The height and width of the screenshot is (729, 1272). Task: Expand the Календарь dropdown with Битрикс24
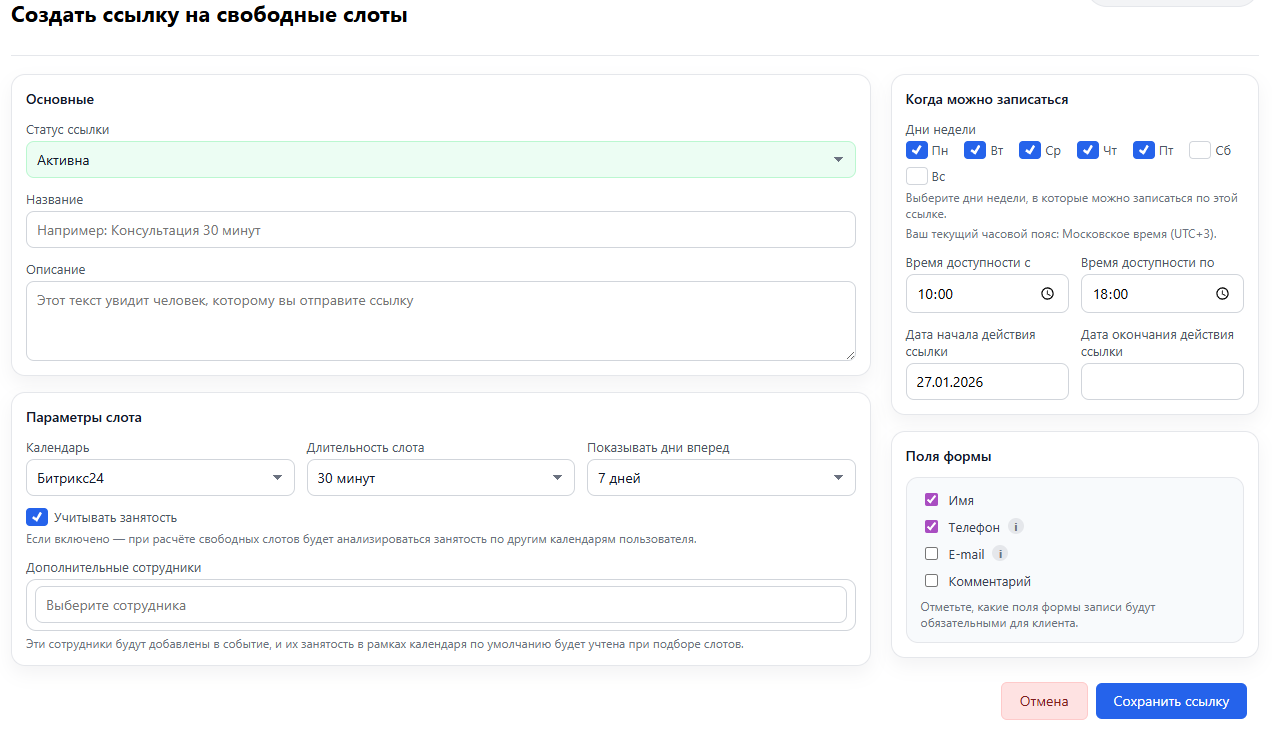click(160, 478)
